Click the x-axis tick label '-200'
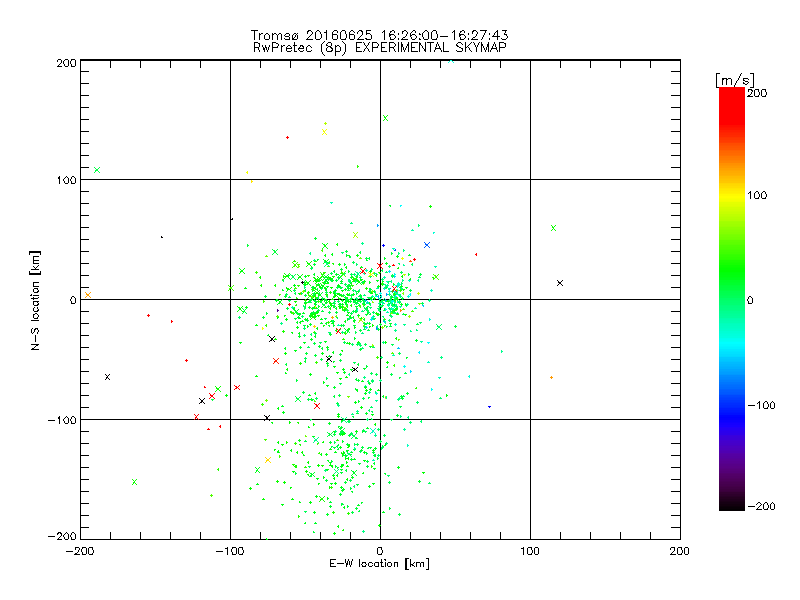 coord(80,551)
